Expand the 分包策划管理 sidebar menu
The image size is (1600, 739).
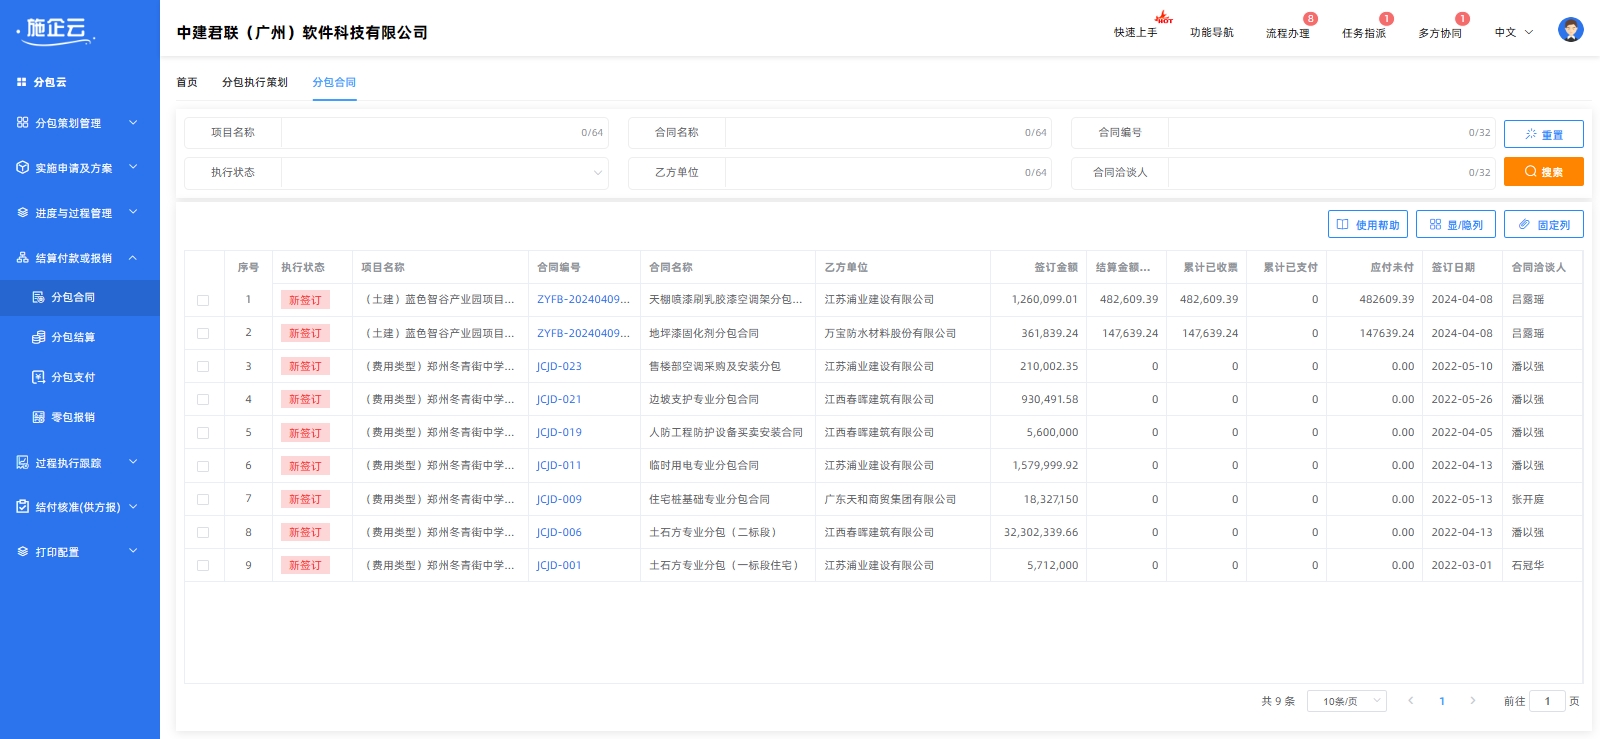(x=78, y=123)
